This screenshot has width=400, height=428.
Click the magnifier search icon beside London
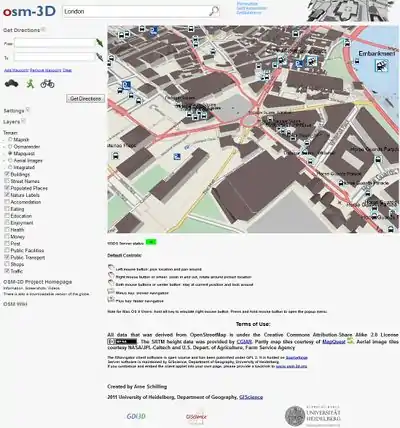tap(214, 11)
